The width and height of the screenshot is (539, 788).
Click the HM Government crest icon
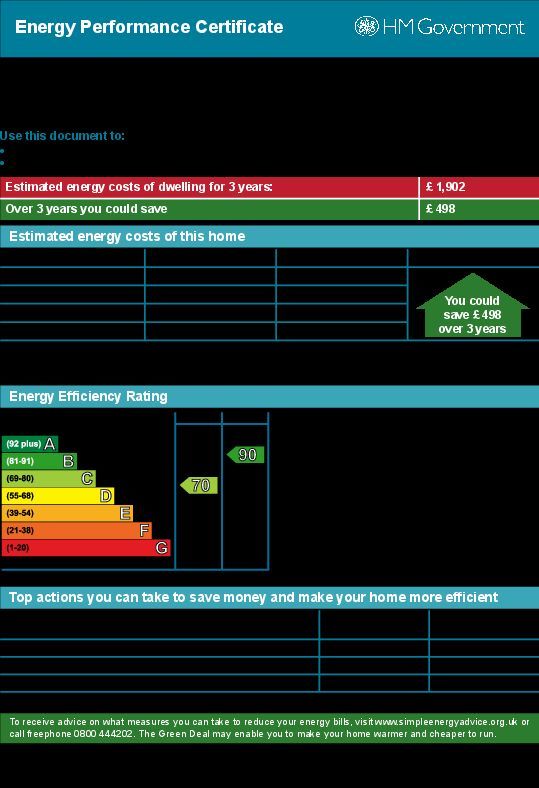366,26
